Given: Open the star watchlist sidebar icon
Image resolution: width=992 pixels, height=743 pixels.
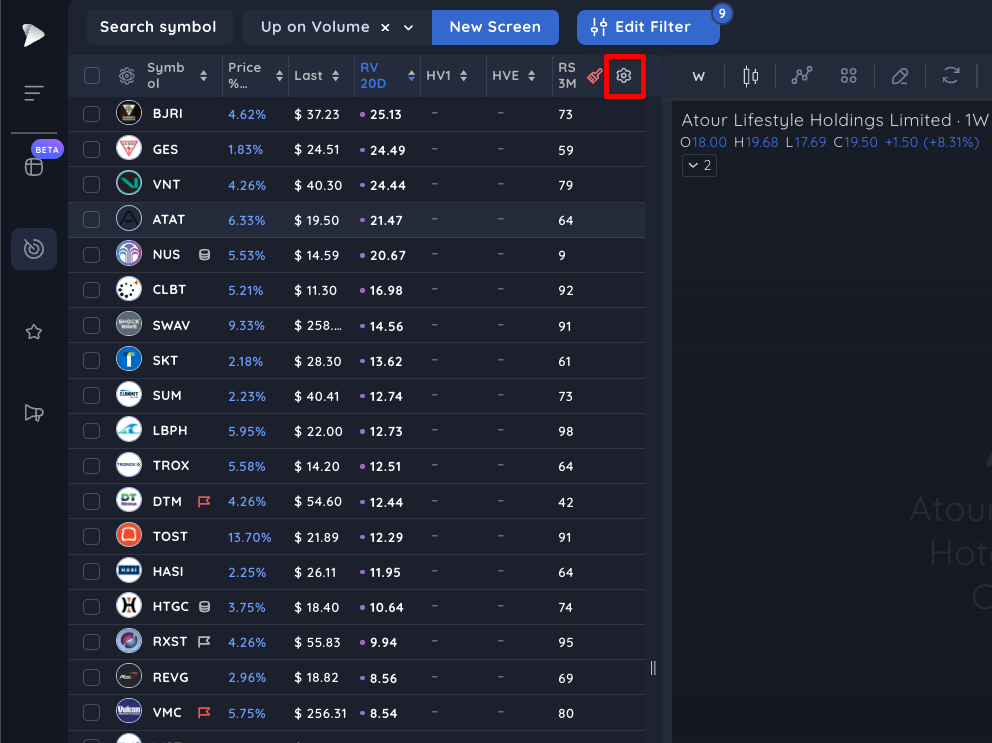Looking at the screenshot, I should (x=34, y=332).
